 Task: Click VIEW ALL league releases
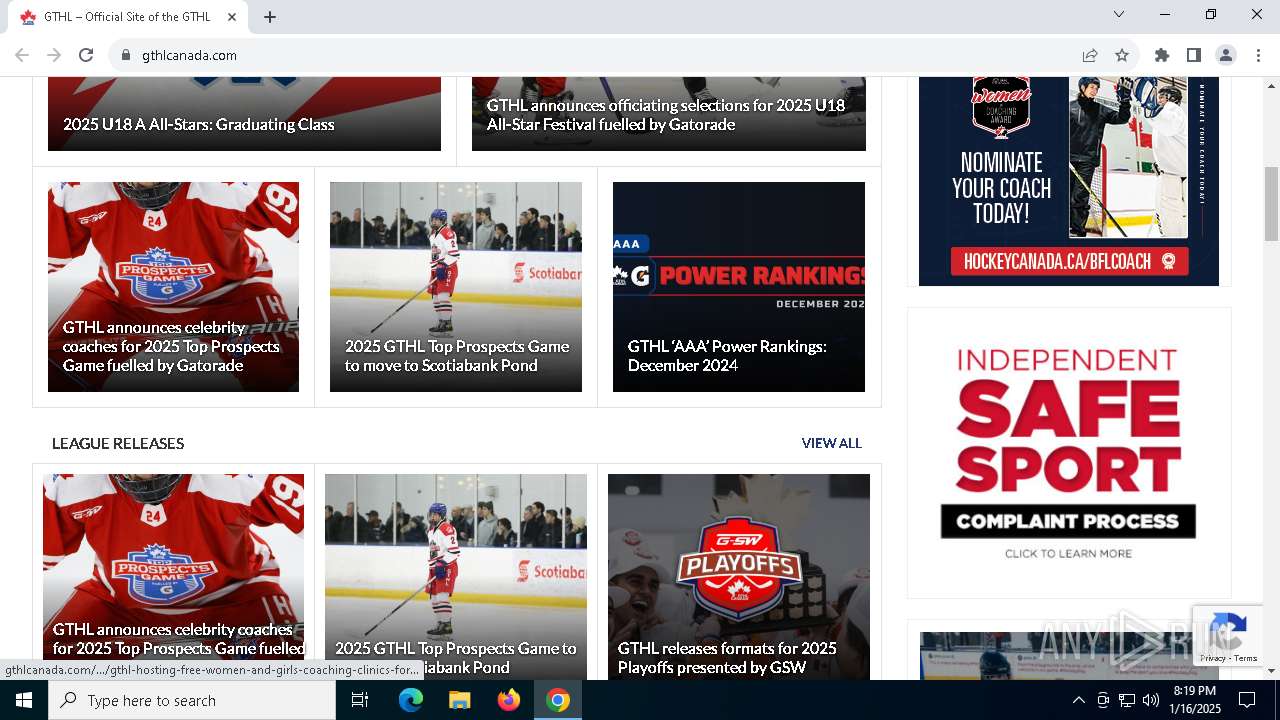[x=831, y=443]
